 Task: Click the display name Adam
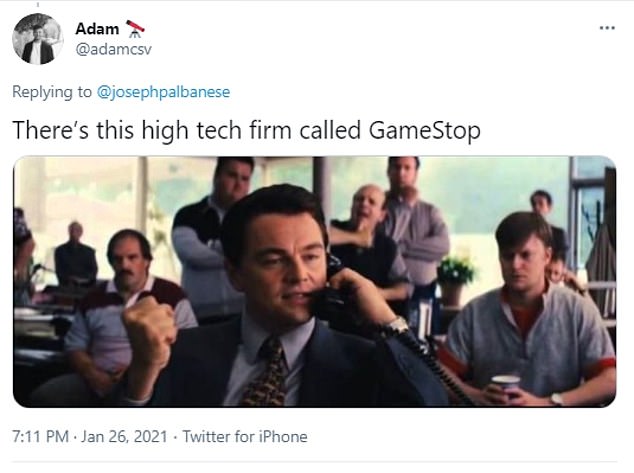pyautogui.click(x=97, y=29)
